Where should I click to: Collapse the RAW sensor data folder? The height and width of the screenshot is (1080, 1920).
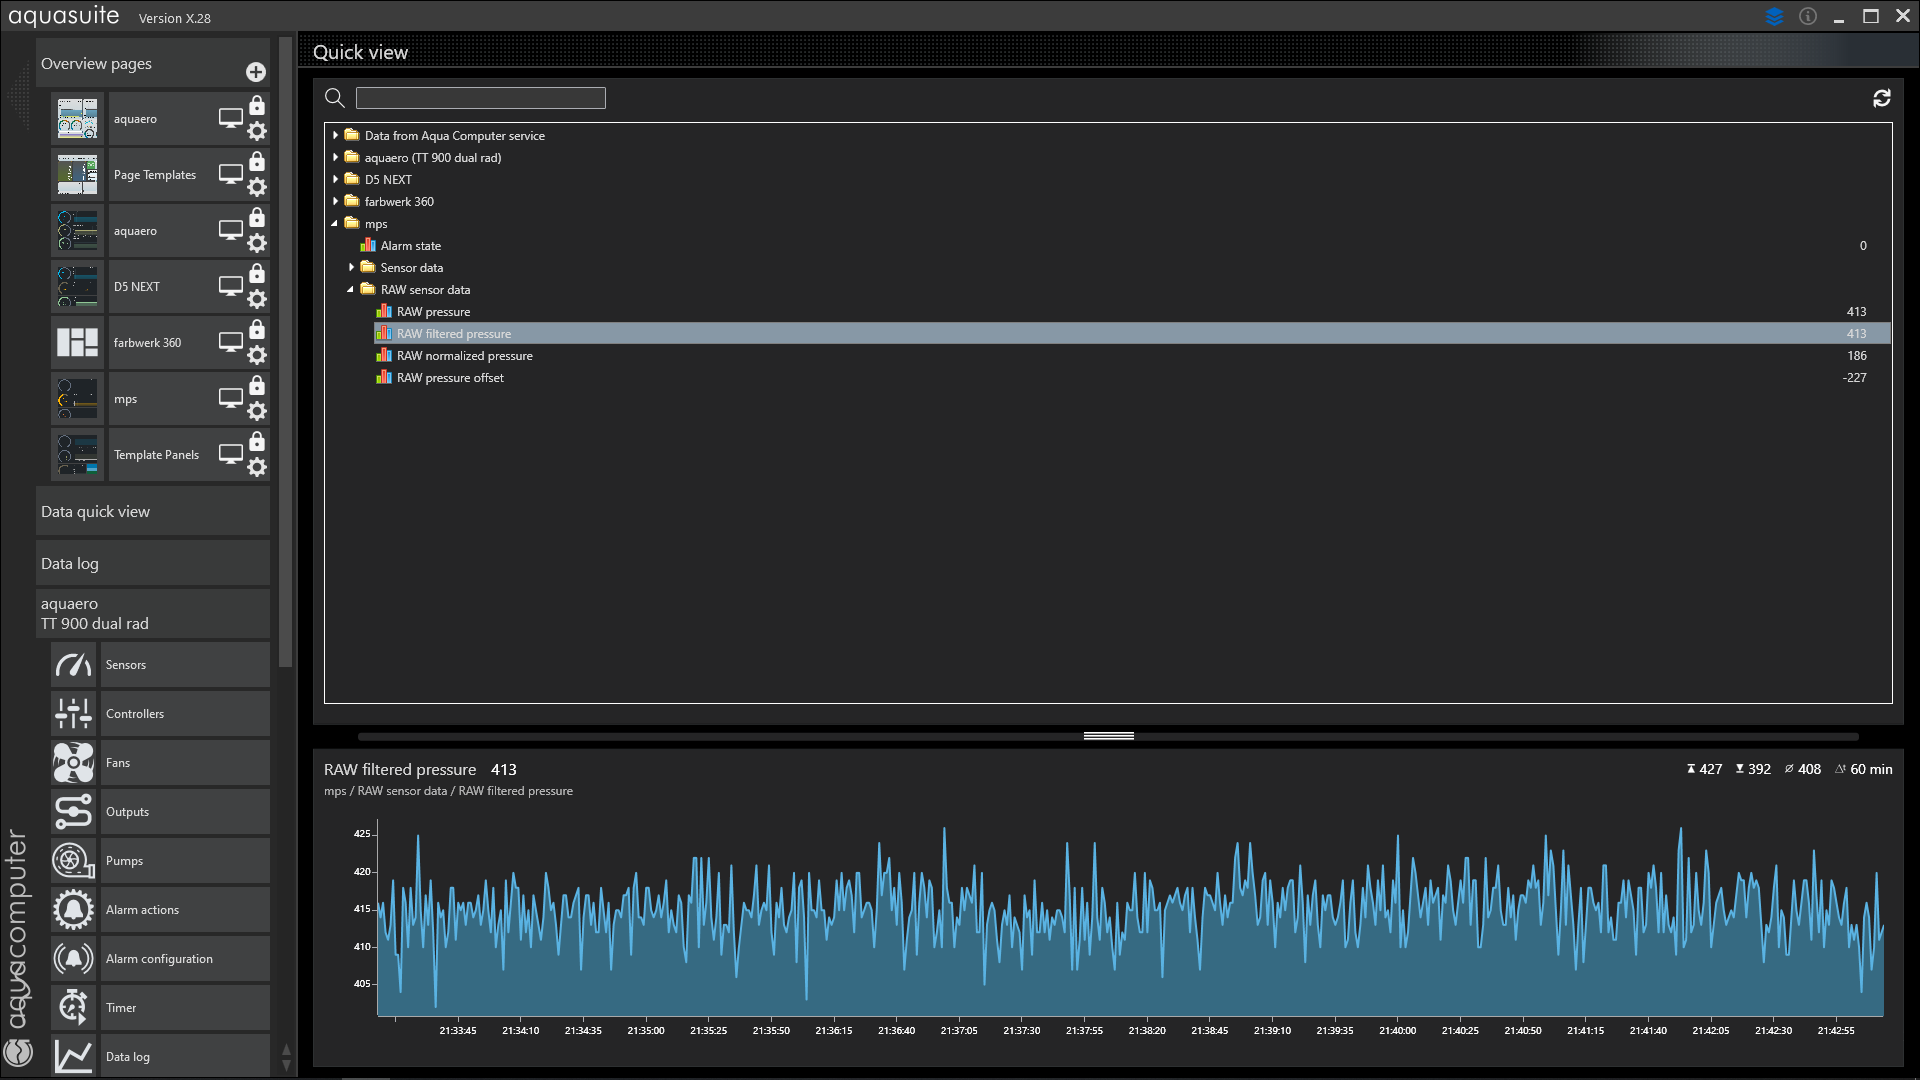tap(351, 290)
